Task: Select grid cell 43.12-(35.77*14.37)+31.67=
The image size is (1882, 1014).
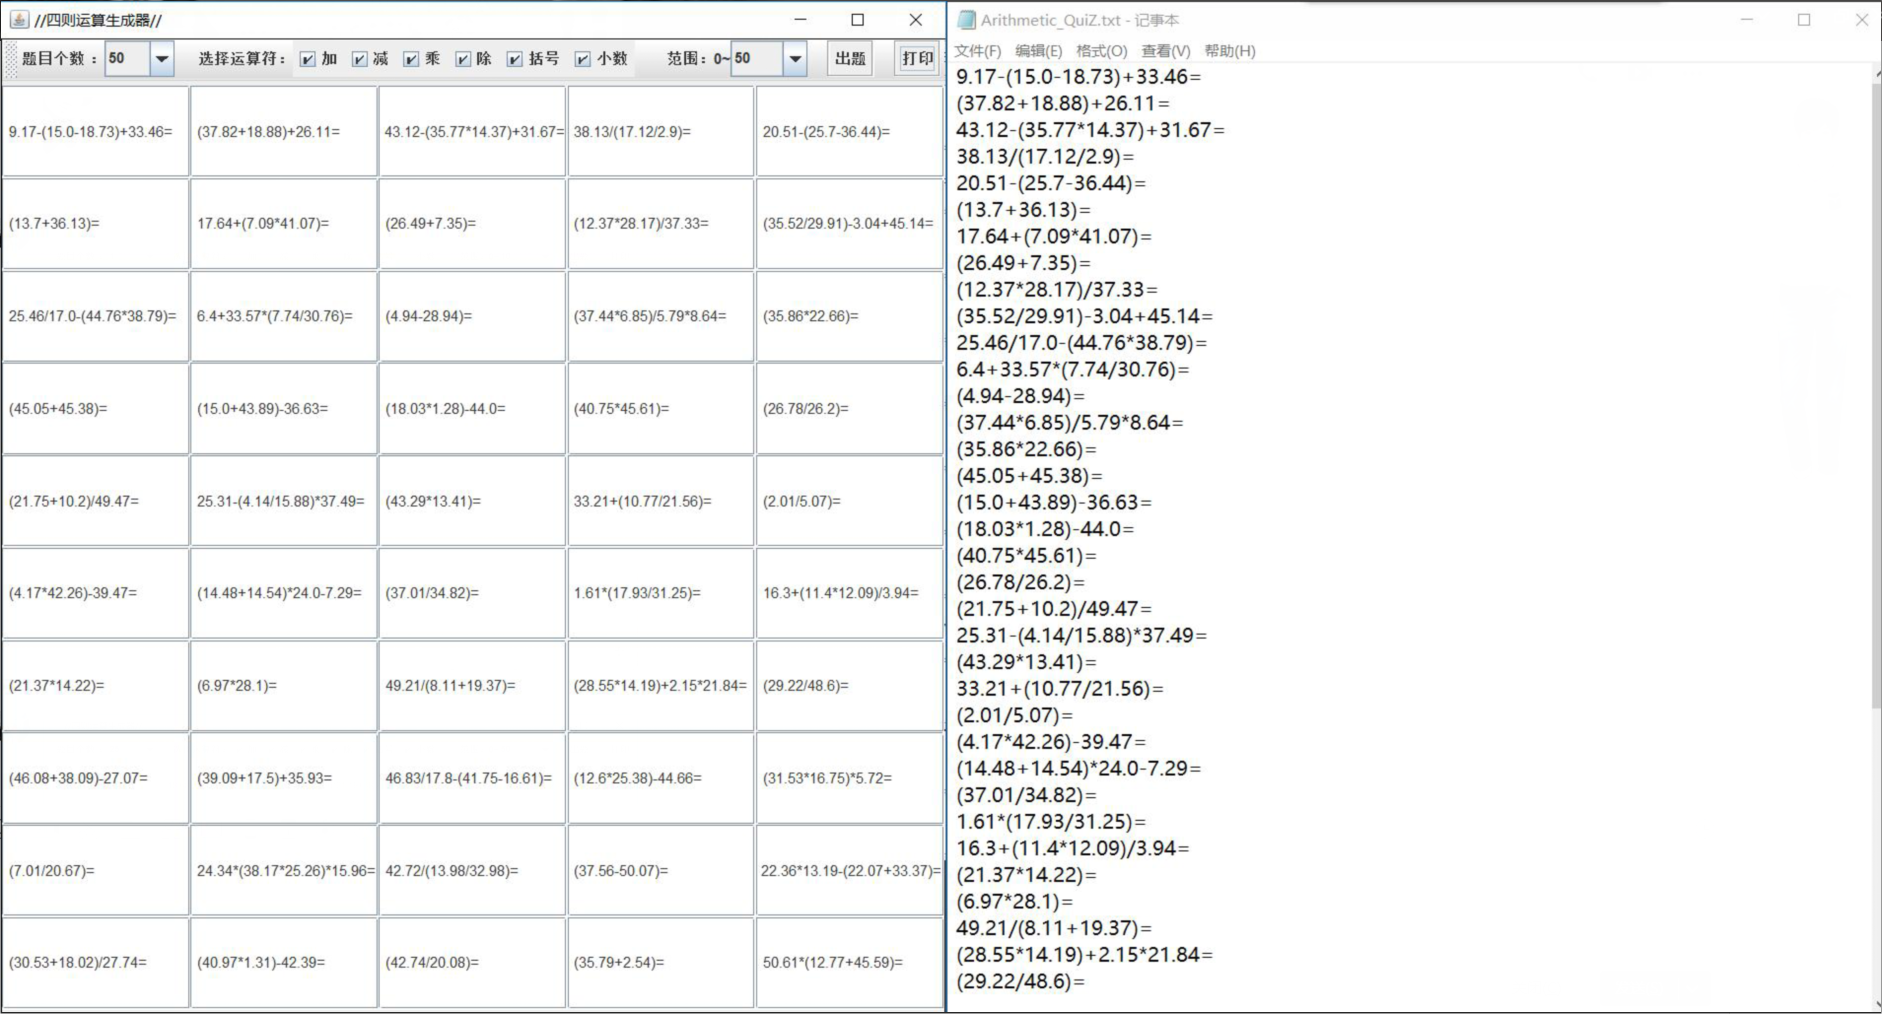Action: point(472,131)
